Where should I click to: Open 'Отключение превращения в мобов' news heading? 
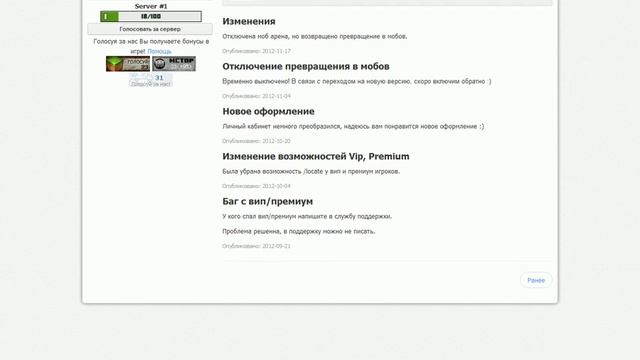306,66
